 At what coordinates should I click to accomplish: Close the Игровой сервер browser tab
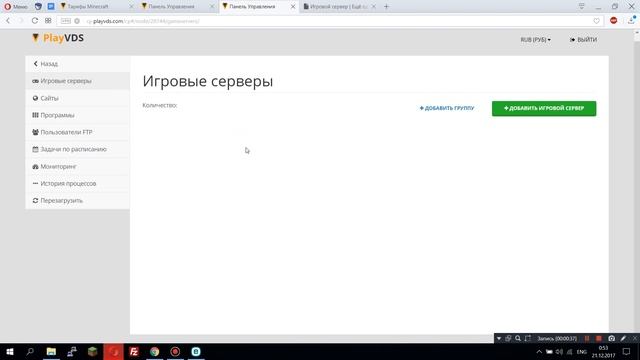[373, 7]
